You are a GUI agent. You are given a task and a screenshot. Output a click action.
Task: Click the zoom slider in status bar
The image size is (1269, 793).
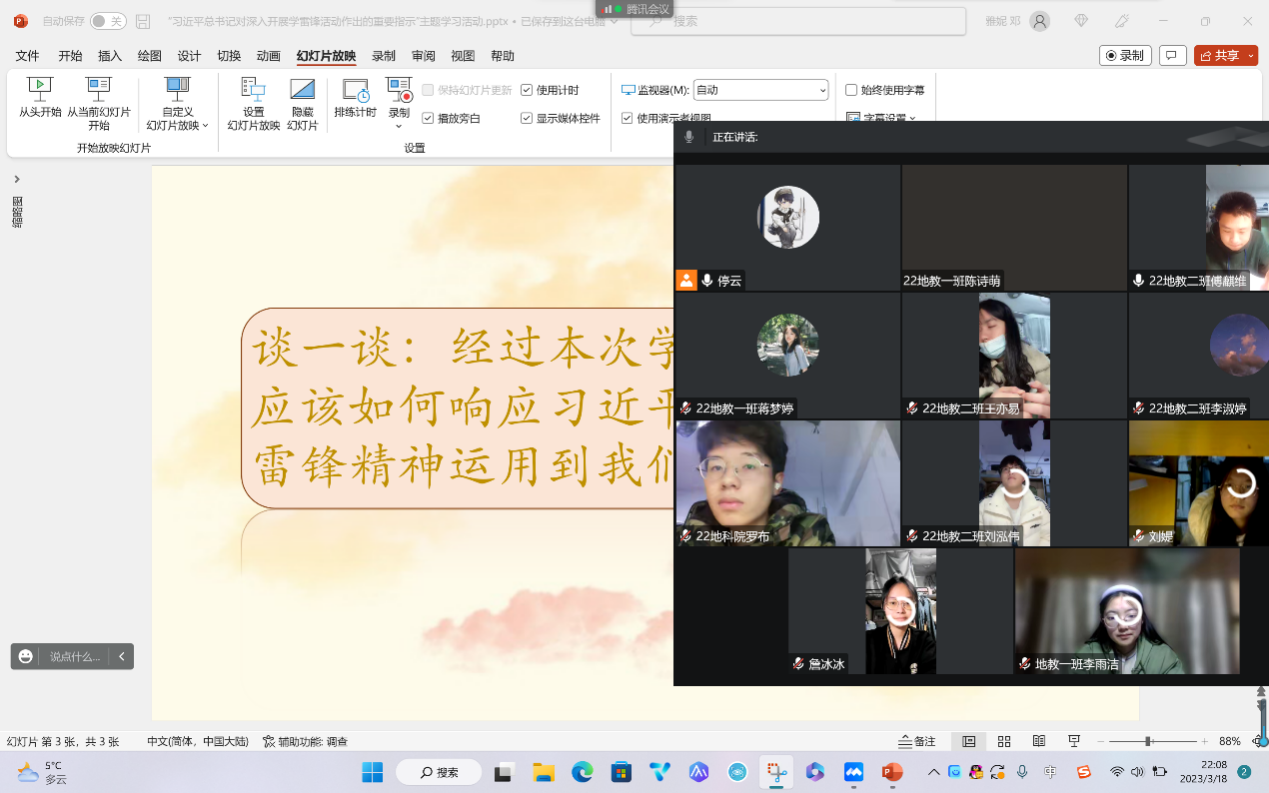coord(1148,742)
